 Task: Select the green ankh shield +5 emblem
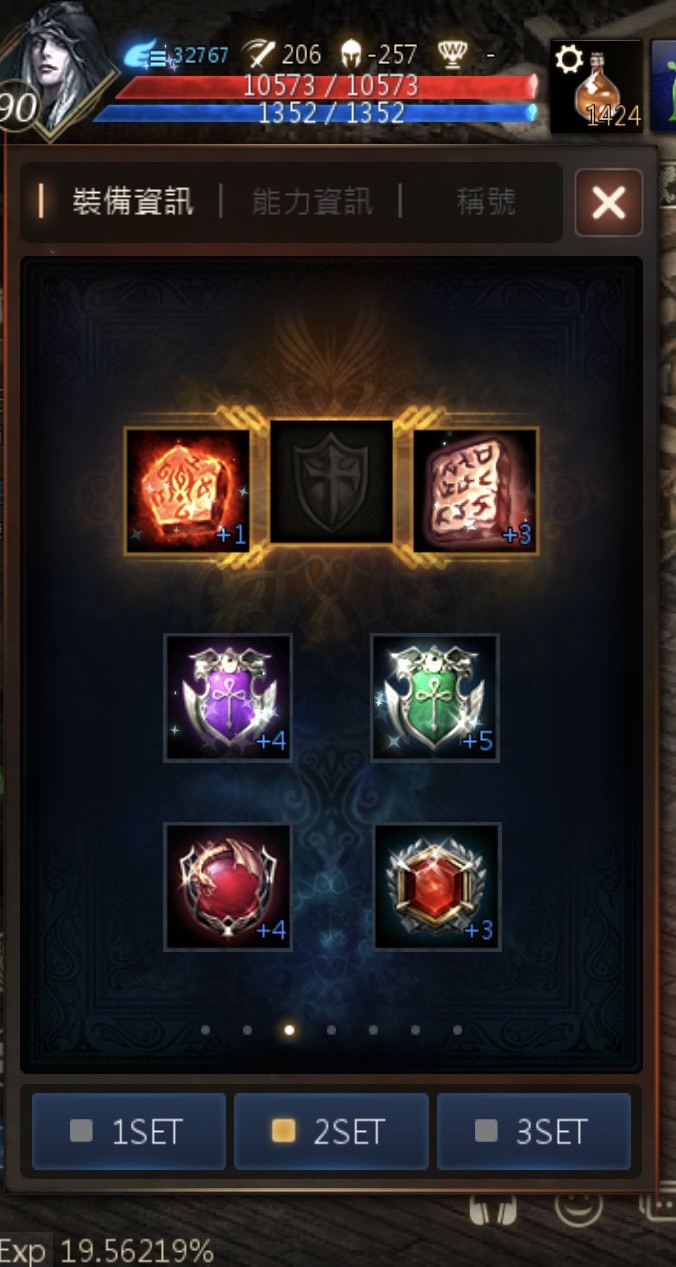point(435,698)
